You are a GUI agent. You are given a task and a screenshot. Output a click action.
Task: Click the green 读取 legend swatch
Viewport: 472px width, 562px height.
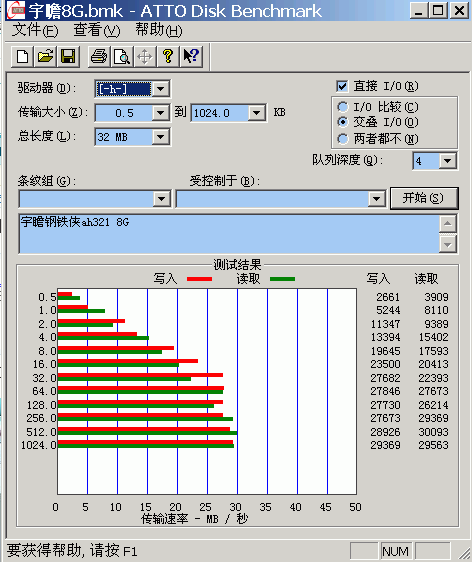tap(282, 279)
